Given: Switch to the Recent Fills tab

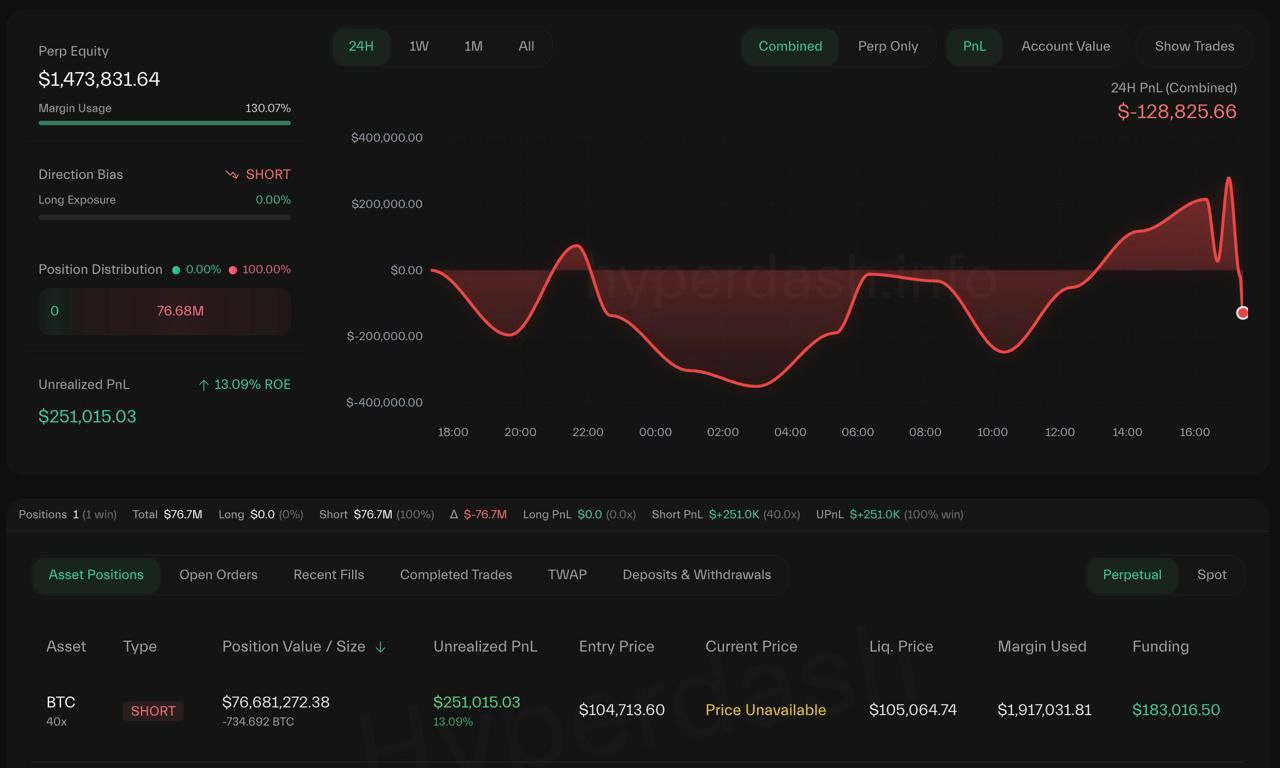Looking at the screenshot, I should coord(329,575).
